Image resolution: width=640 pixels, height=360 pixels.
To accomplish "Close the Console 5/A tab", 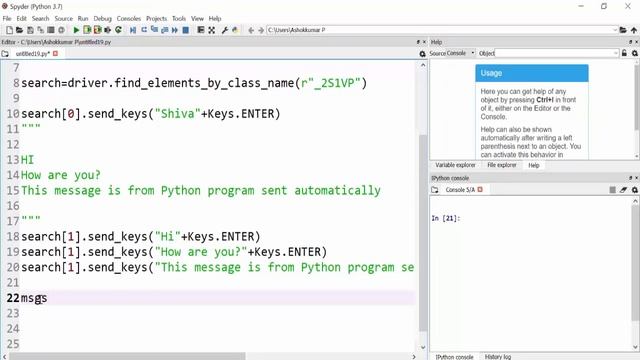I will tap(480, 189).
